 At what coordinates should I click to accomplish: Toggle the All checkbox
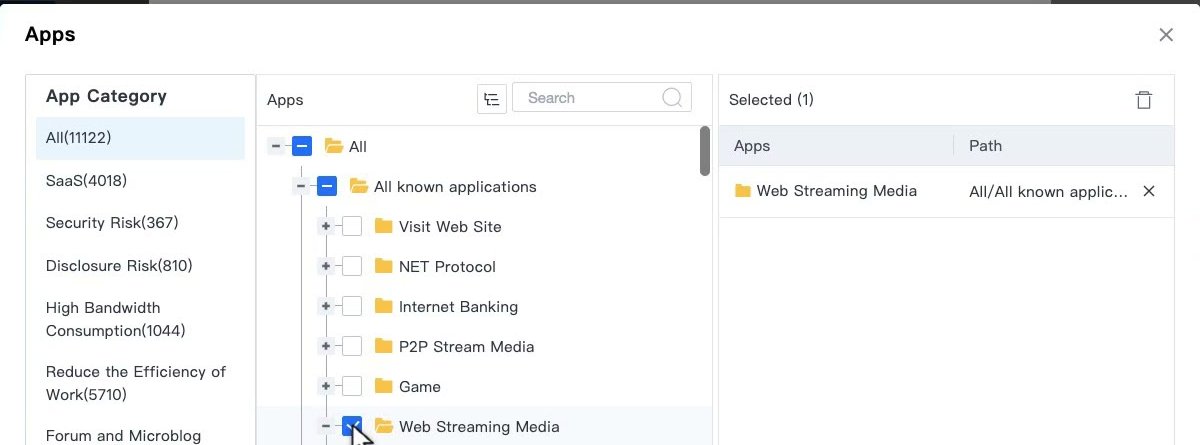click(x=302, y=146)
